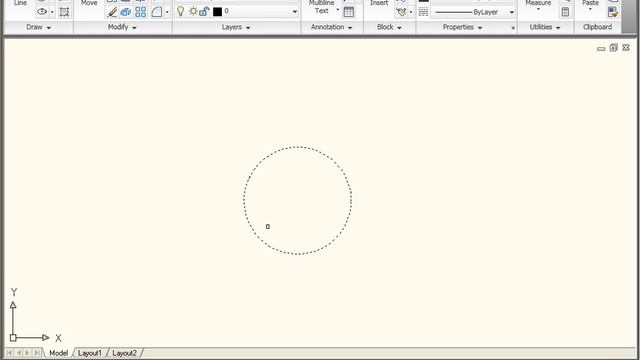Click the first-tab navigation arrow
Viewport: 640px width, 360px height.
pyautogui.click(x=9, y=353)
